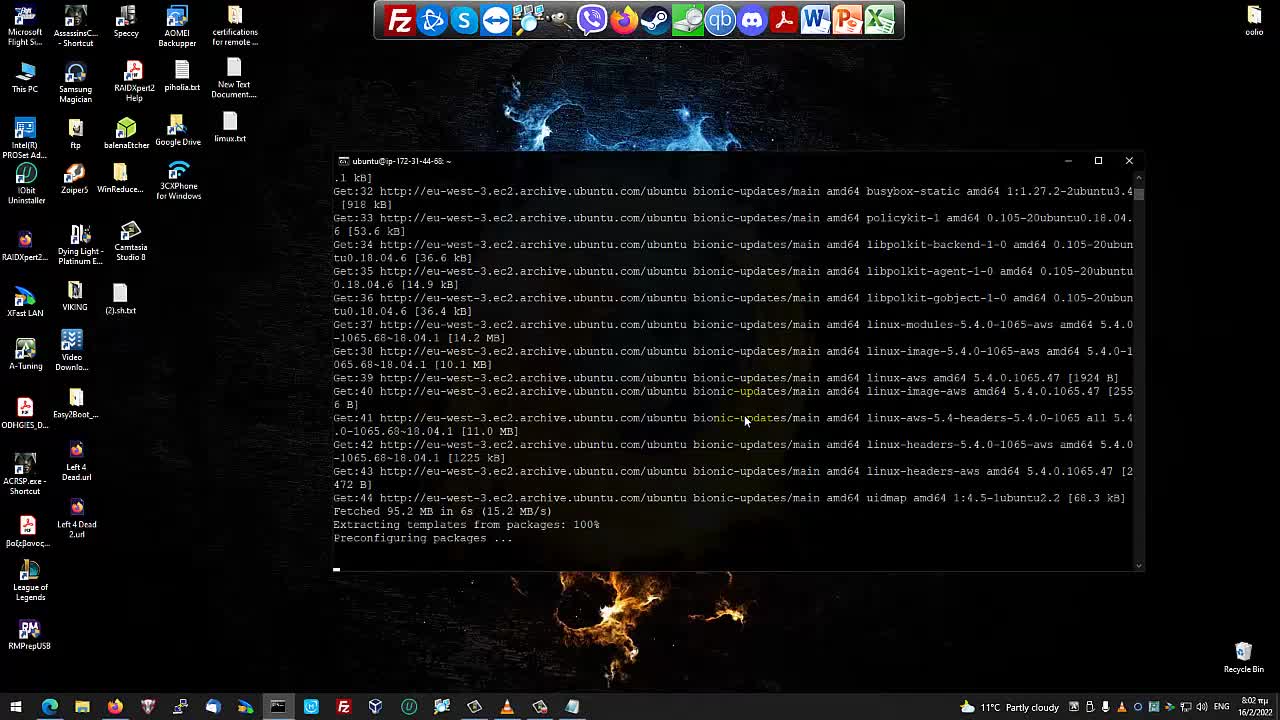Image resolution: width=1280 pixels, height=720 pixels.
Task: Select the This PC desktop icon
Action: point(25,78)
